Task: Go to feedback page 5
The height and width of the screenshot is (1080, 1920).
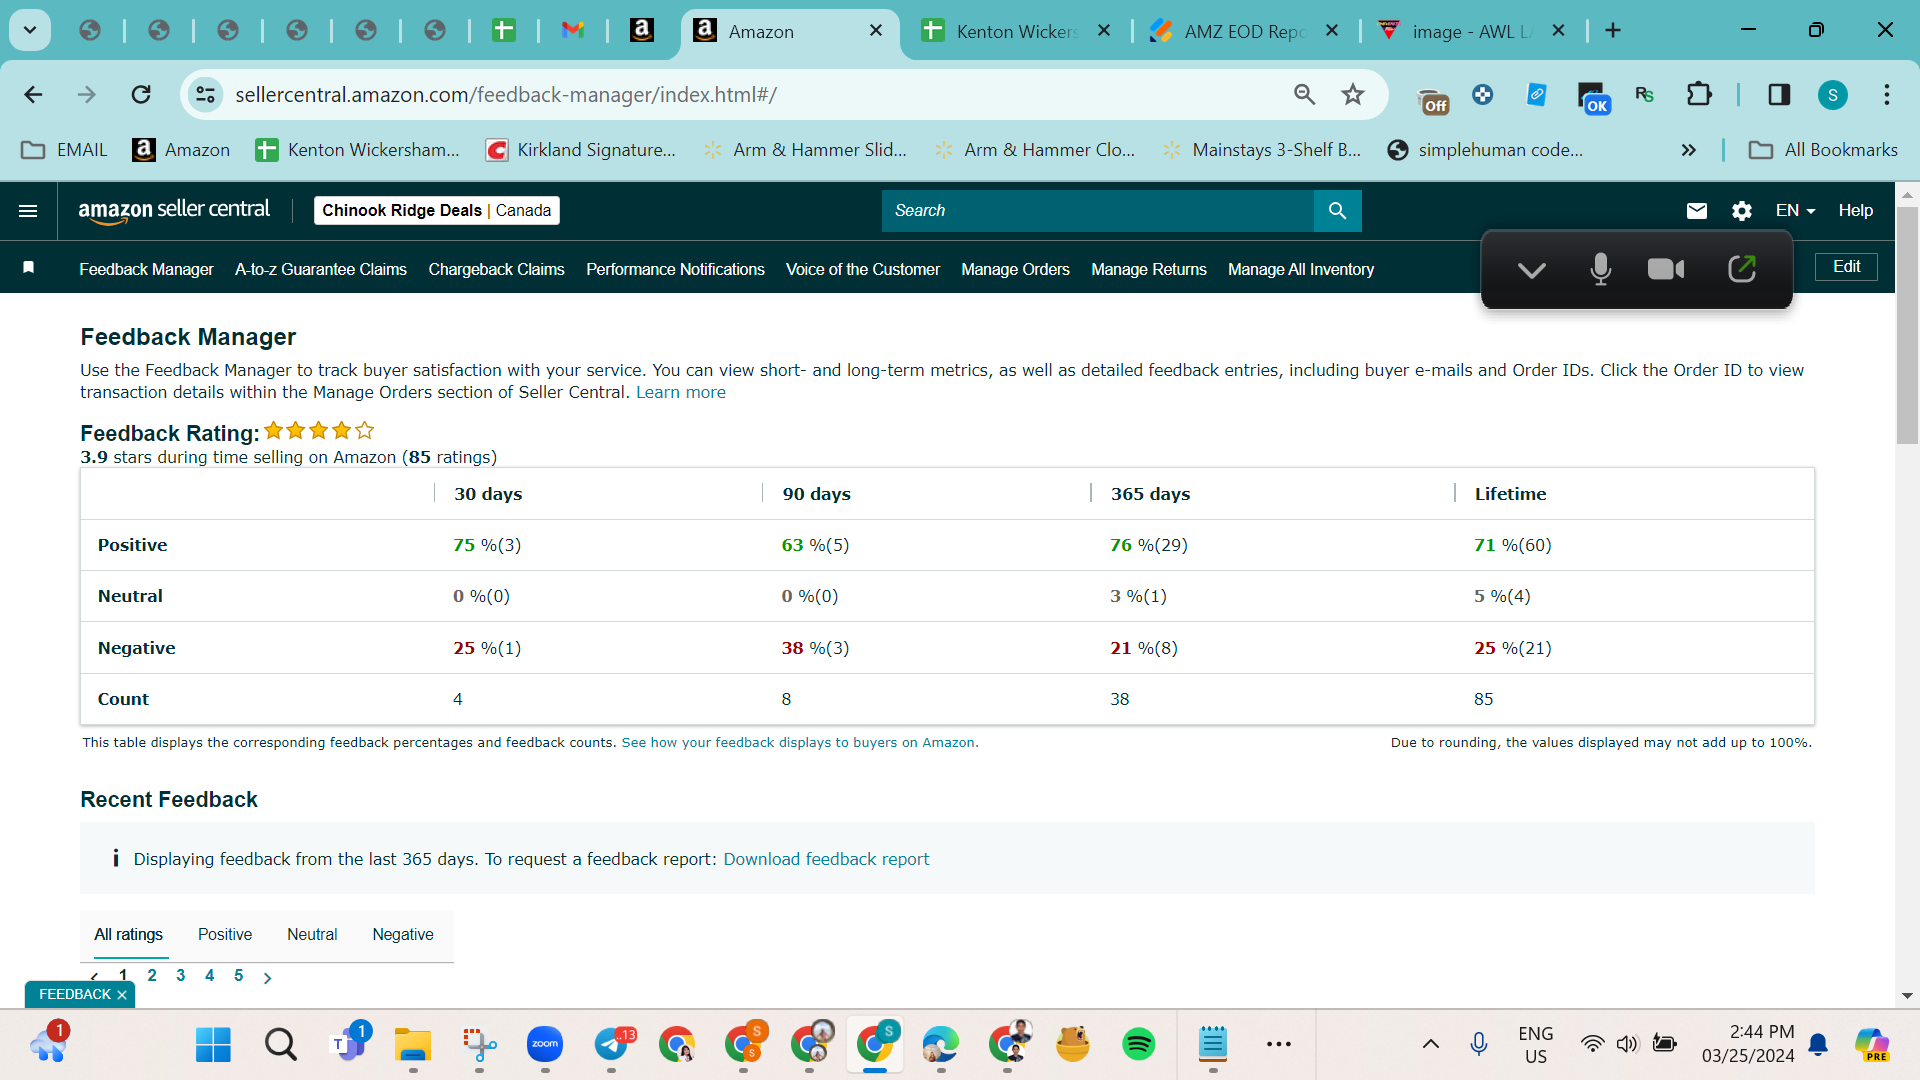Action: 238,976
